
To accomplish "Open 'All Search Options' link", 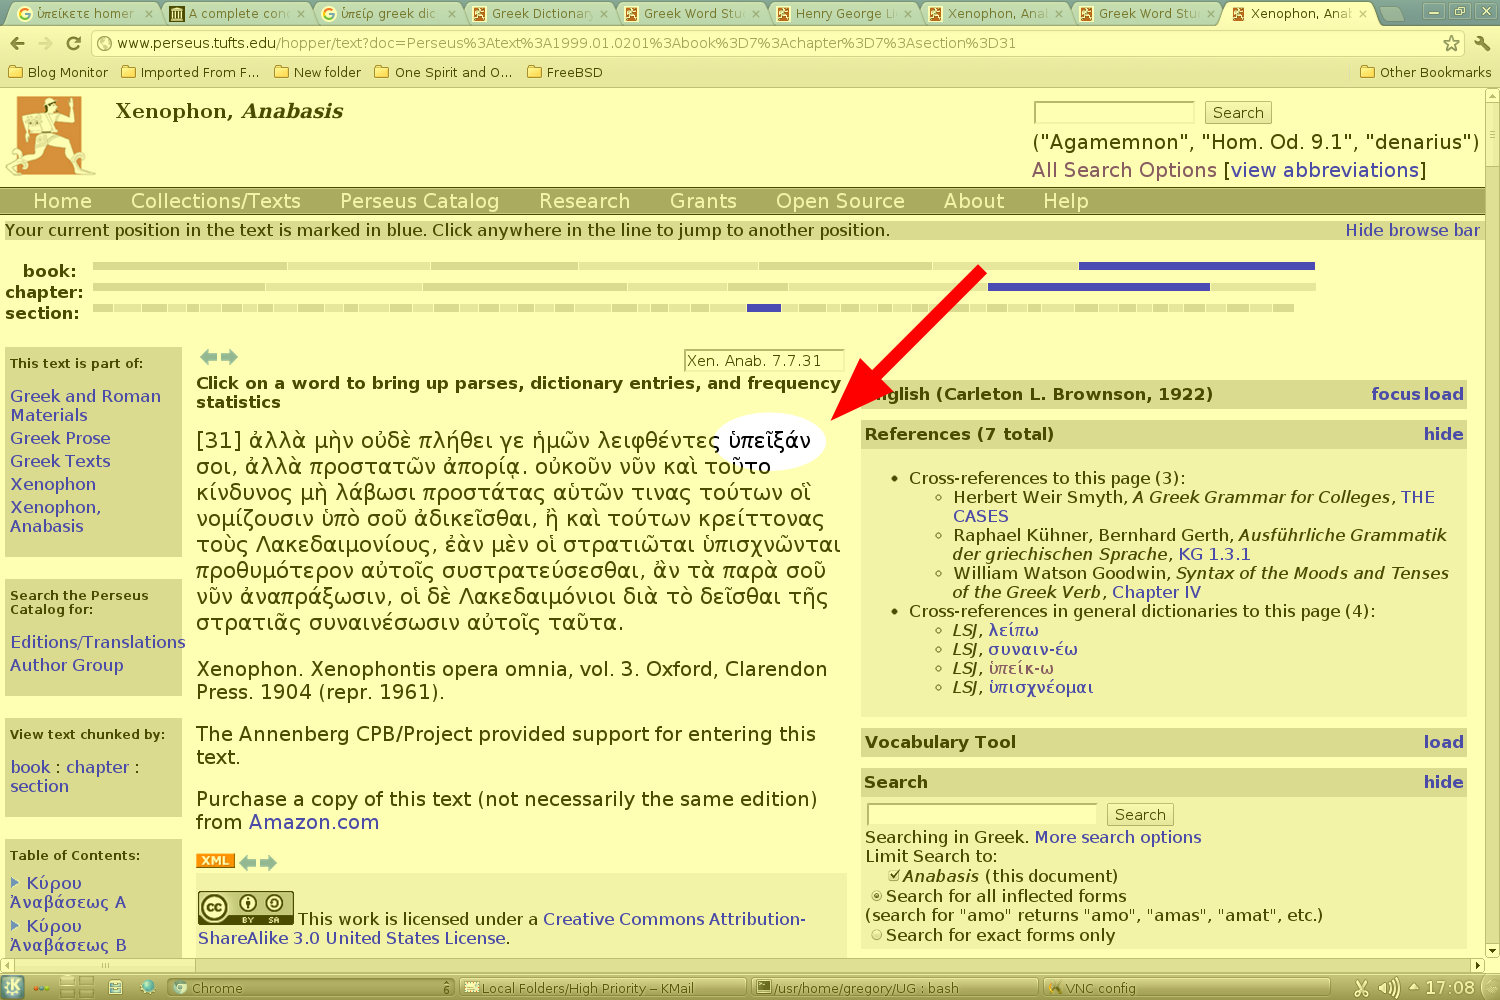I will (1124, 170).
